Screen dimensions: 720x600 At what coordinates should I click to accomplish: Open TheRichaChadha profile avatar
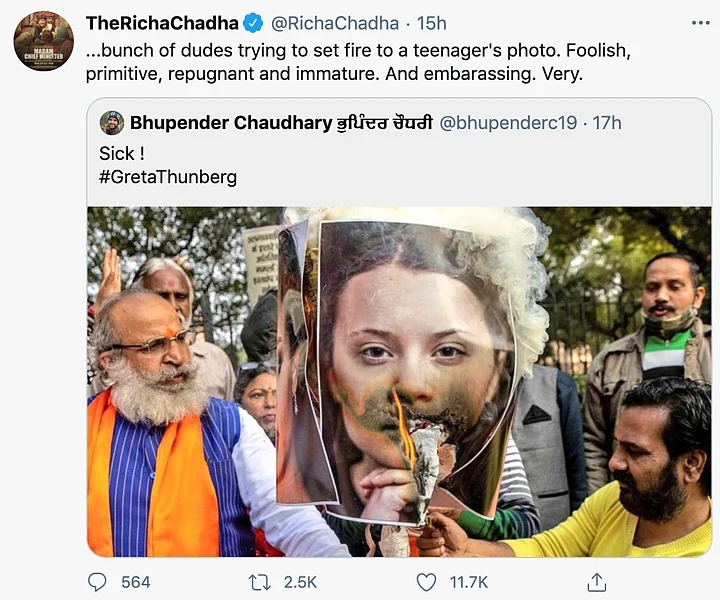(44, 41)
